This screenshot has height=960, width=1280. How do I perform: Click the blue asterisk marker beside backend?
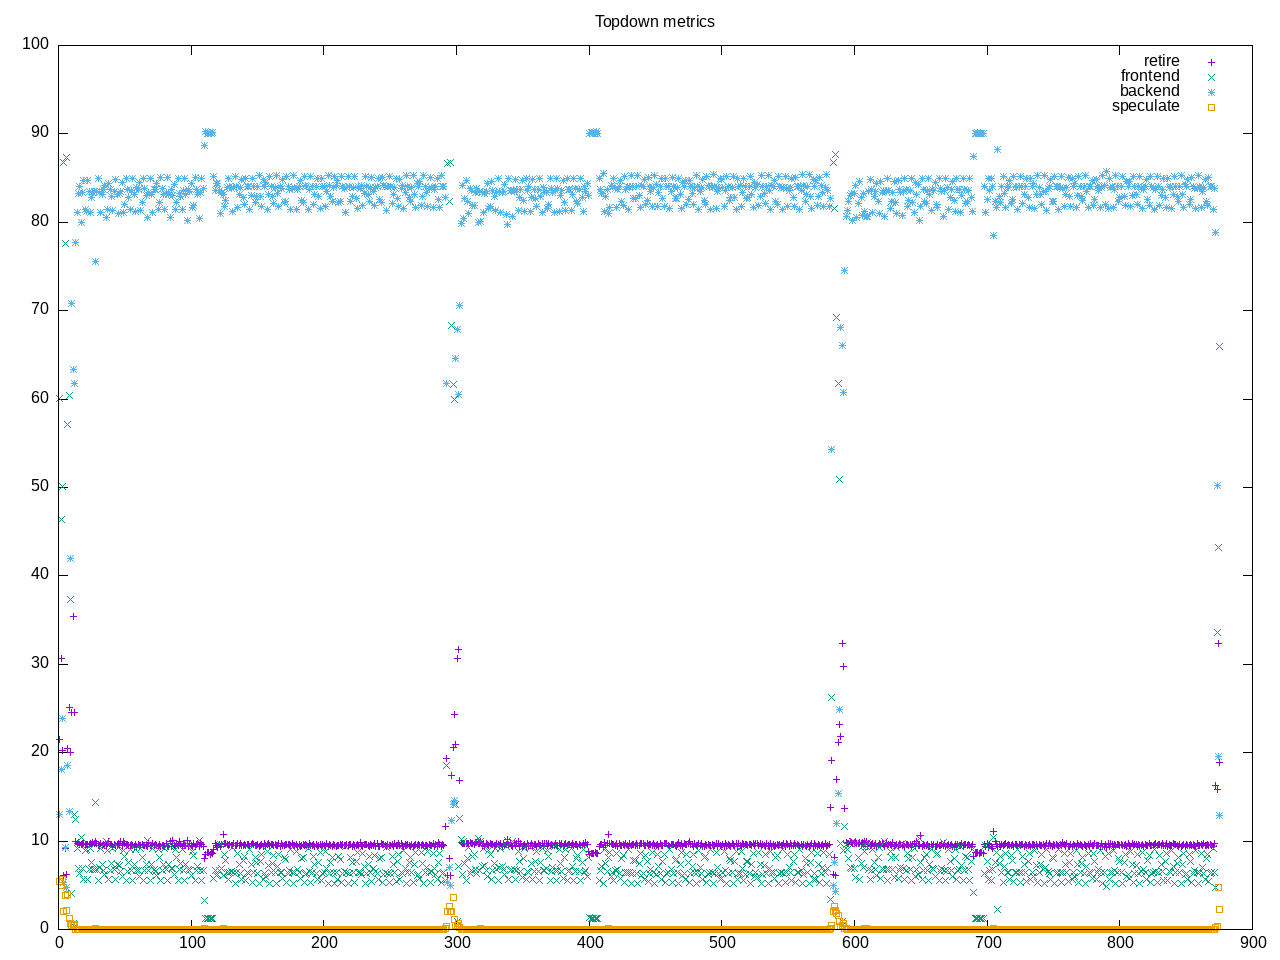(1210, 92)
